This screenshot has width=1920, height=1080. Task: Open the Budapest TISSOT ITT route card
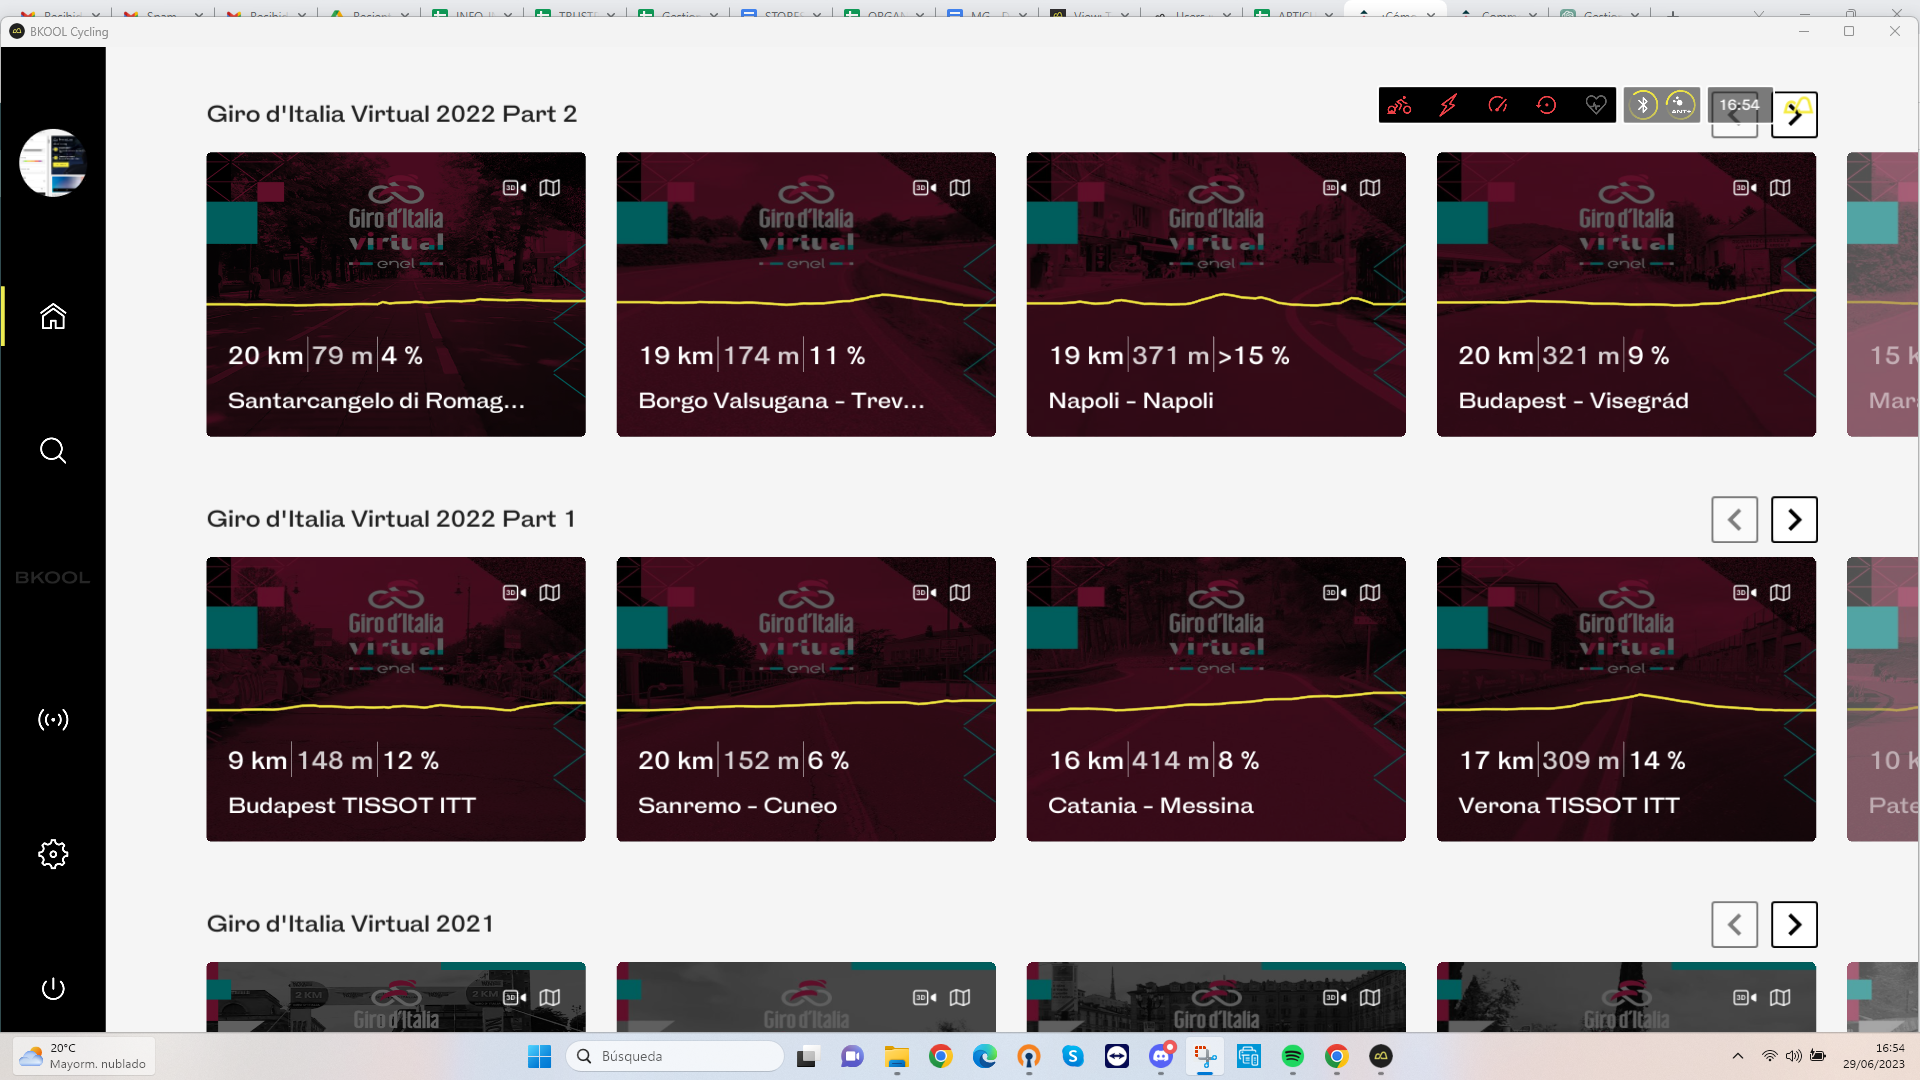(396, 699)
